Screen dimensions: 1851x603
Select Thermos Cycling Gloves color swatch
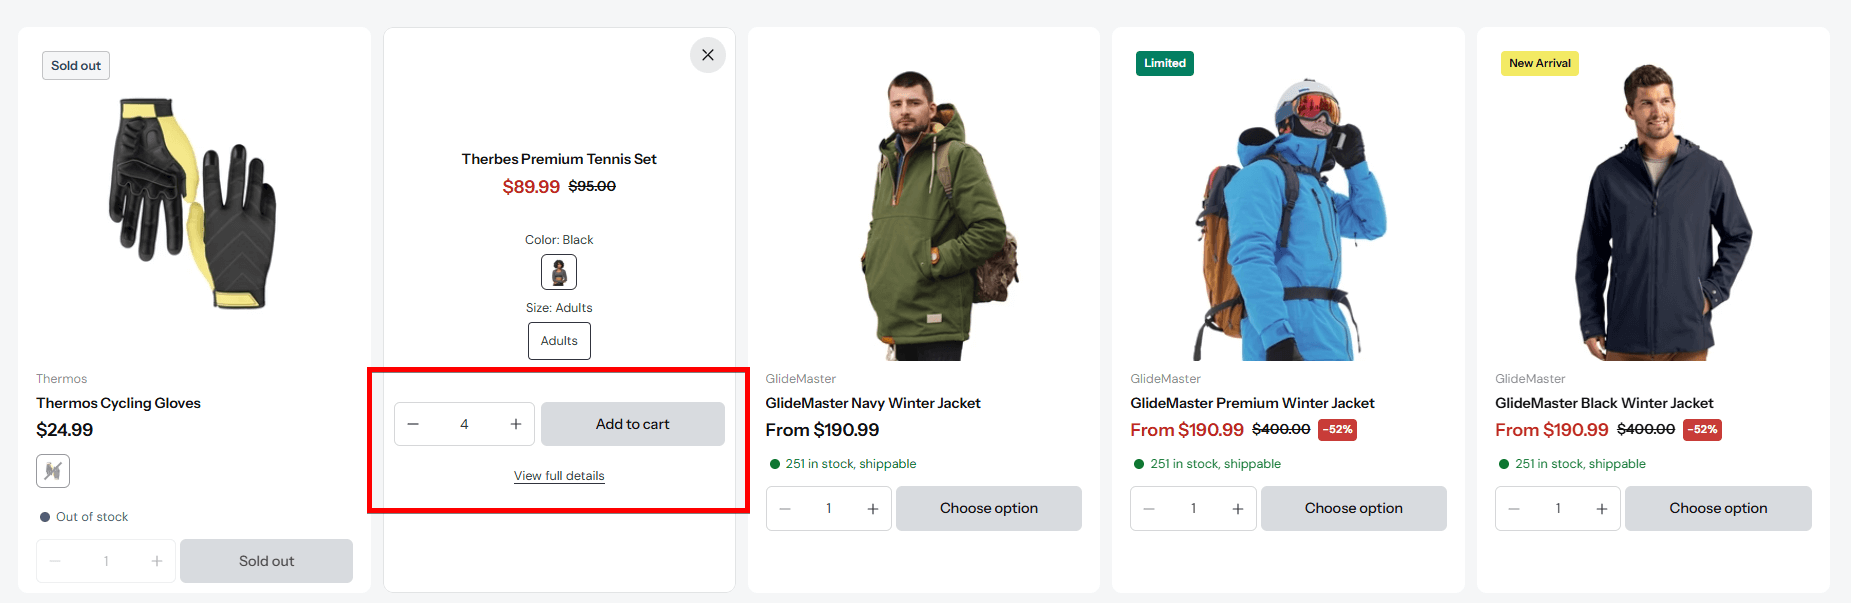(53, 471)
